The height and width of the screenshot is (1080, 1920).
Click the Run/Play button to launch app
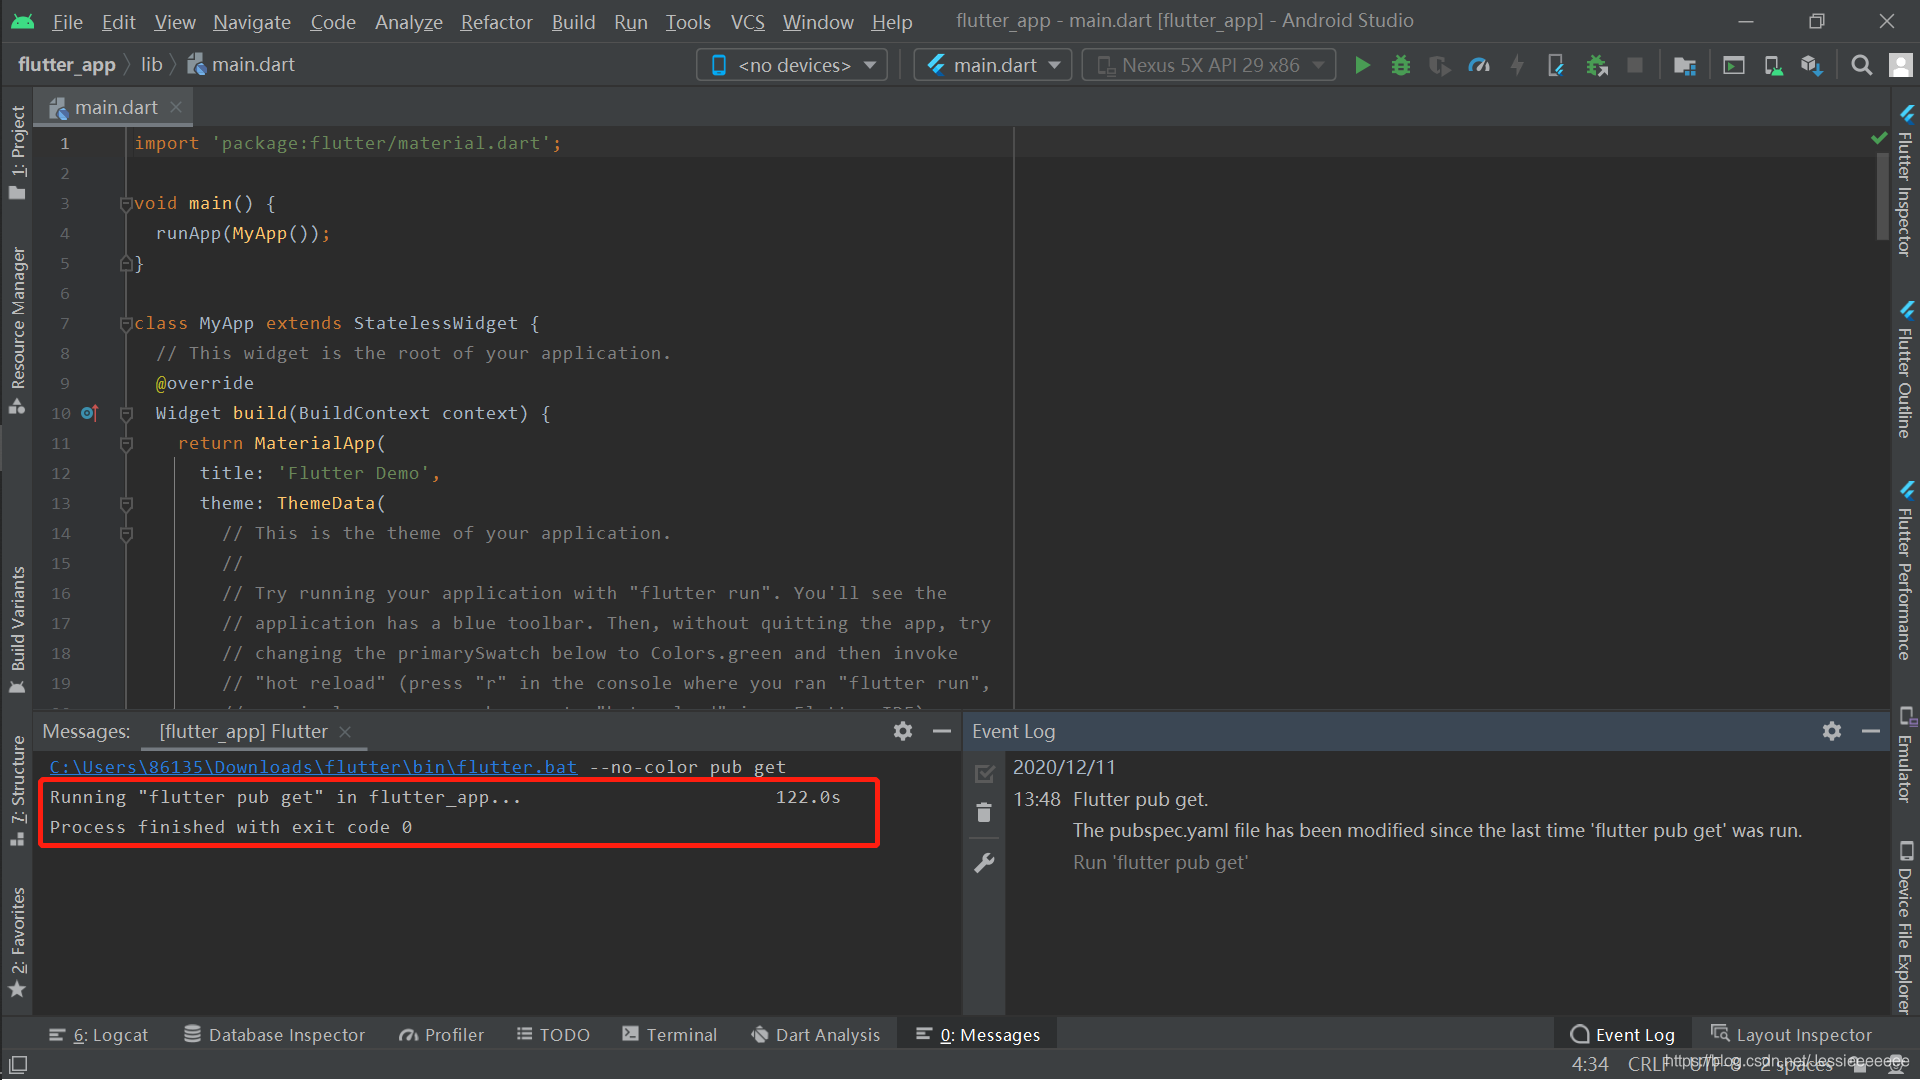(1364, 63)
